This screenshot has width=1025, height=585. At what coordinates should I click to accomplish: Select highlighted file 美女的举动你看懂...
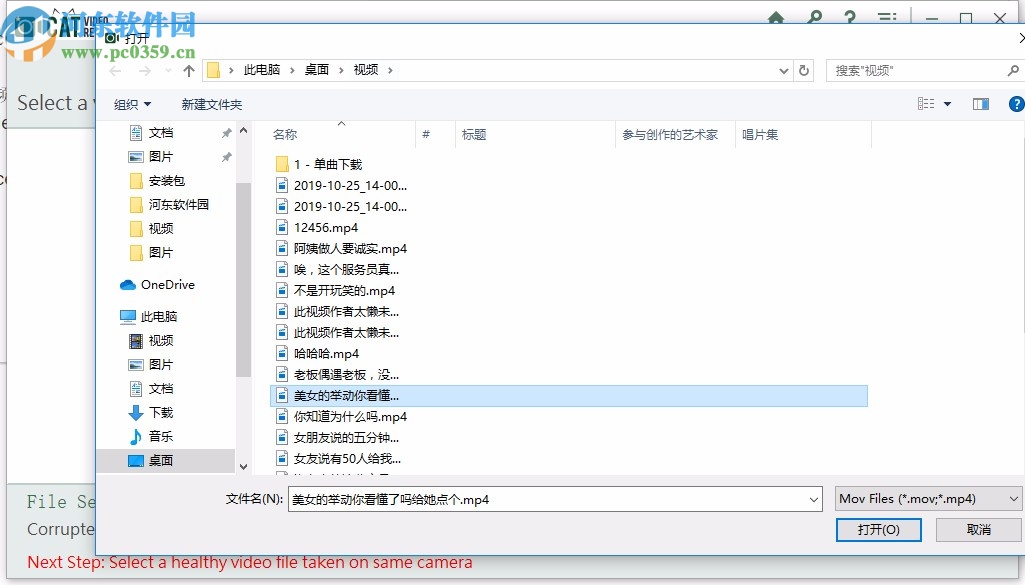point(569,396)
